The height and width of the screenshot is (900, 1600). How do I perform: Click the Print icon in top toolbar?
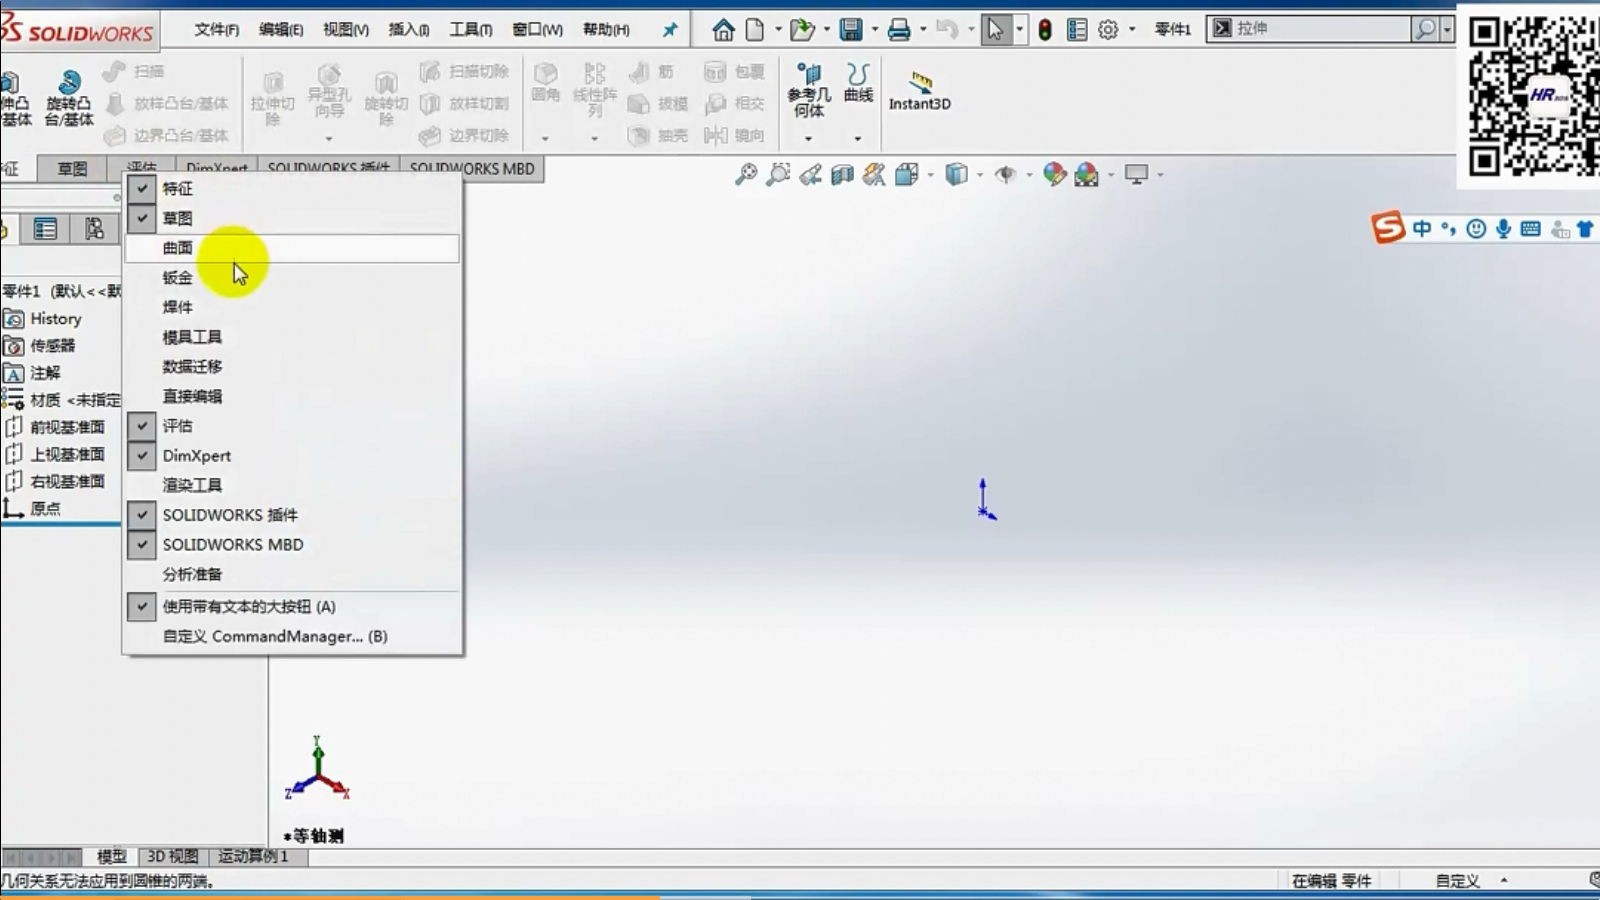tap(899, 30)
